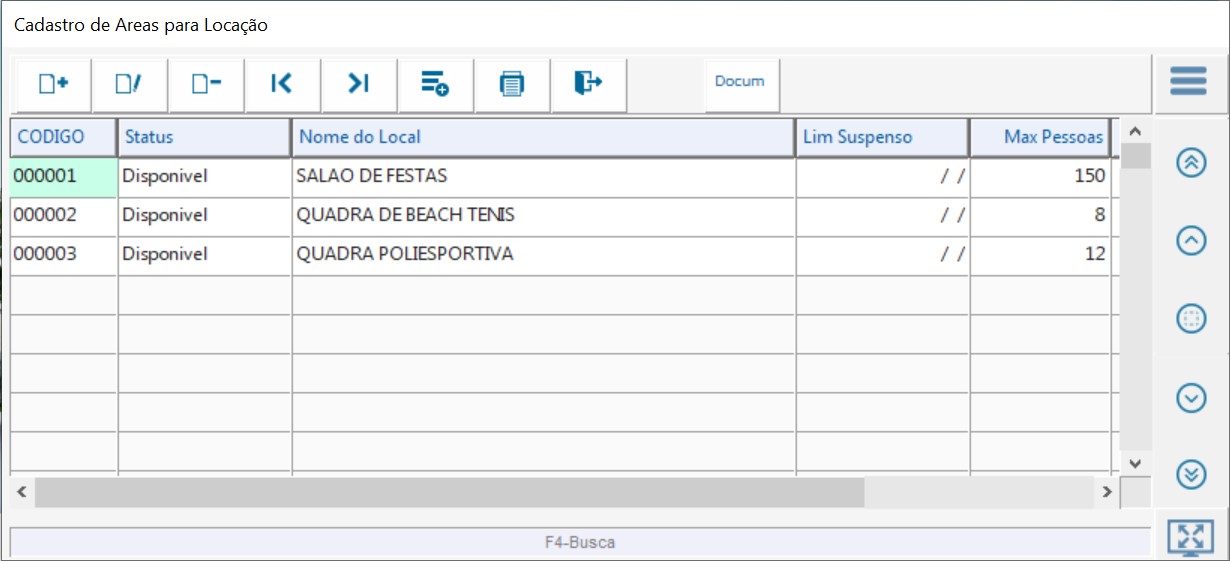Toggle fullscreen view icon

click(x=1190, y=537)
